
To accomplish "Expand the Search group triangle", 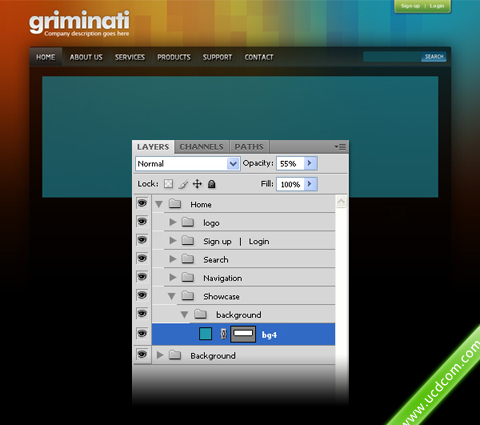I will click(173, 259).
